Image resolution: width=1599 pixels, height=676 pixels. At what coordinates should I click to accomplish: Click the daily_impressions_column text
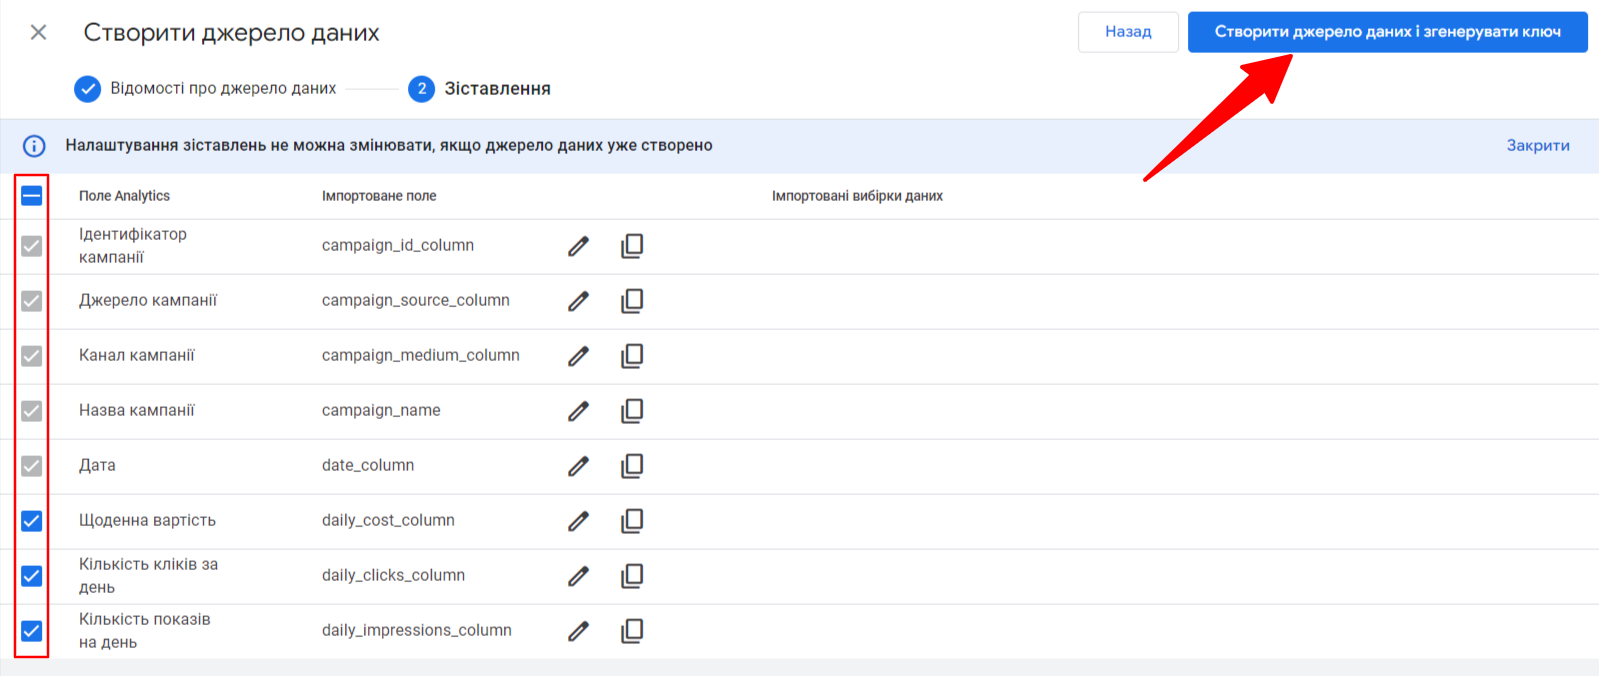[x=417, y=631]
